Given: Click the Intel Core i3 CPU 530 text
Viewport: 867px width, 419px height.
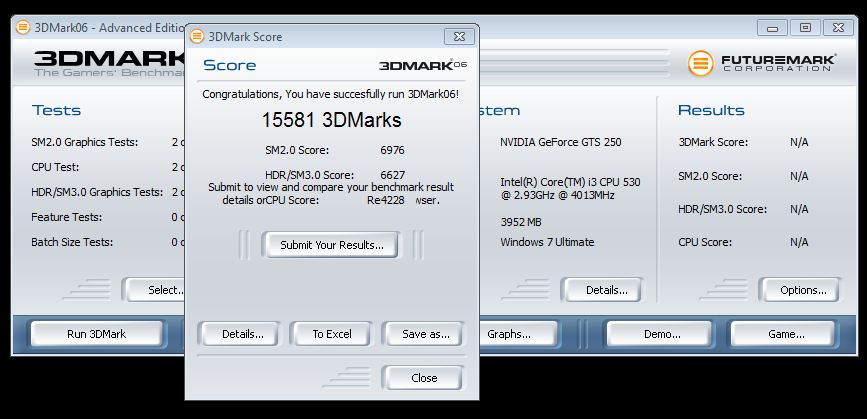Looking at the screenshot, I should [571, 188].
